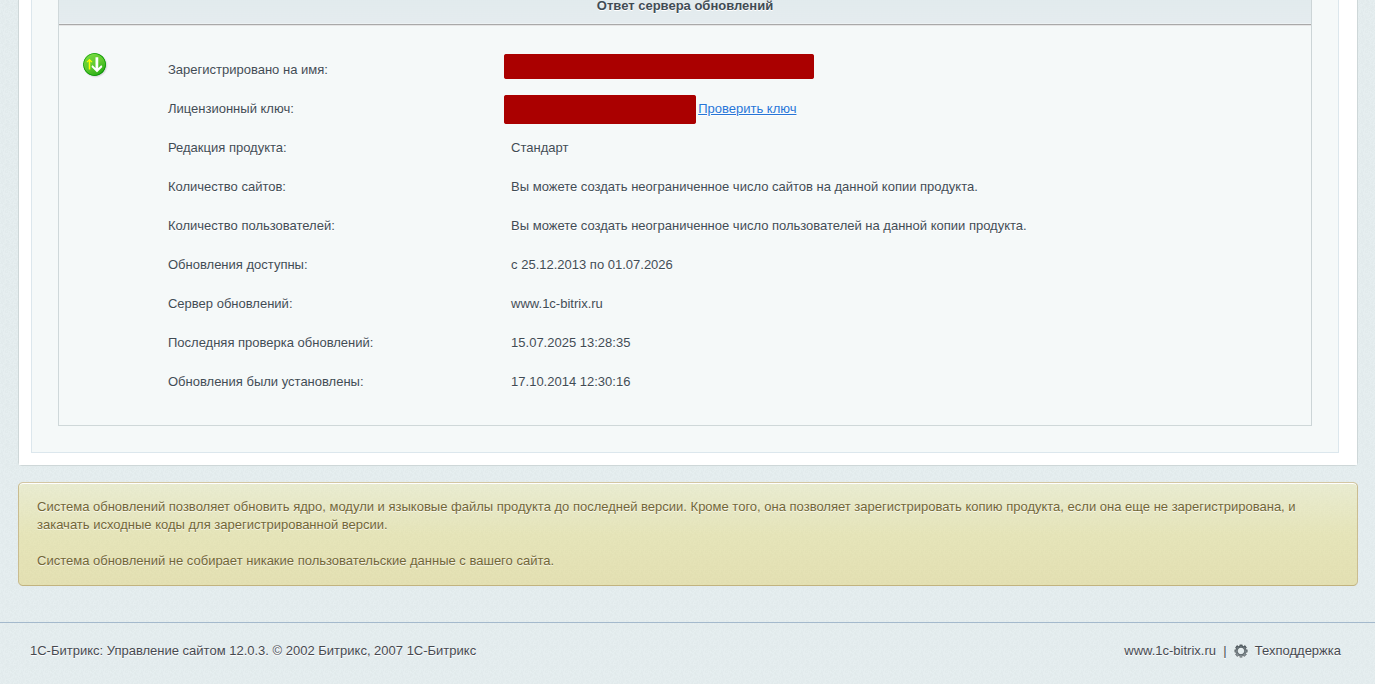
Task: Click last update check timestamp 15.07.2025
Action: 570,343
